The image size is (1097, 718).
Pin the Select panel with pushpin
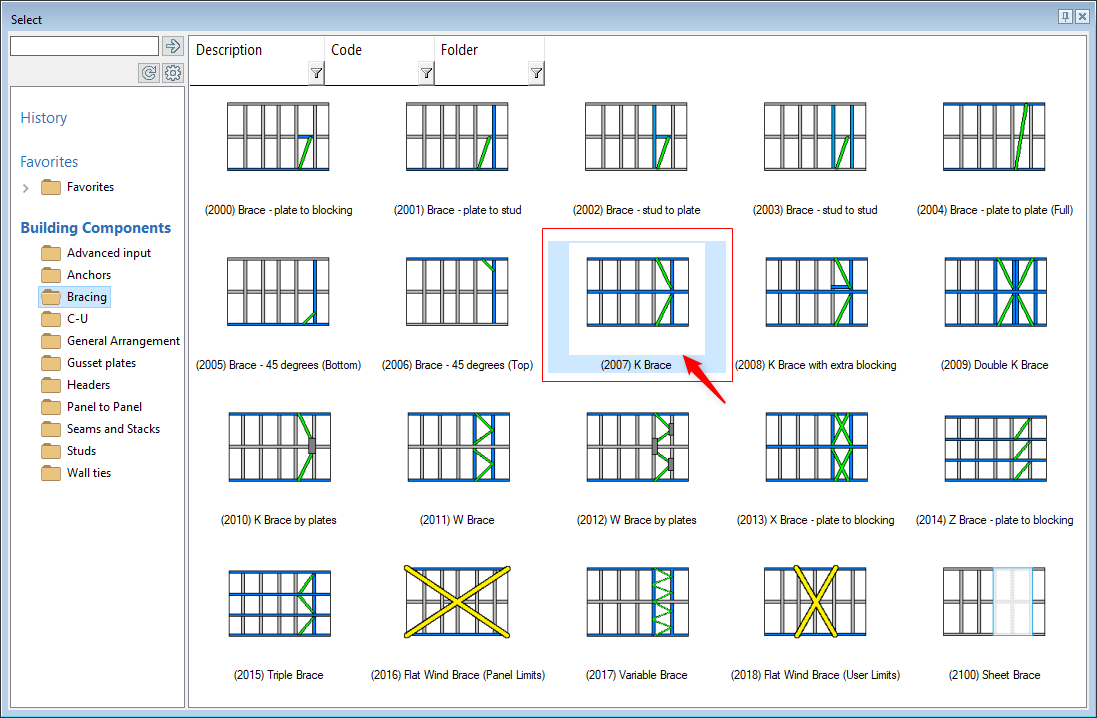(x=1065, y=17)
